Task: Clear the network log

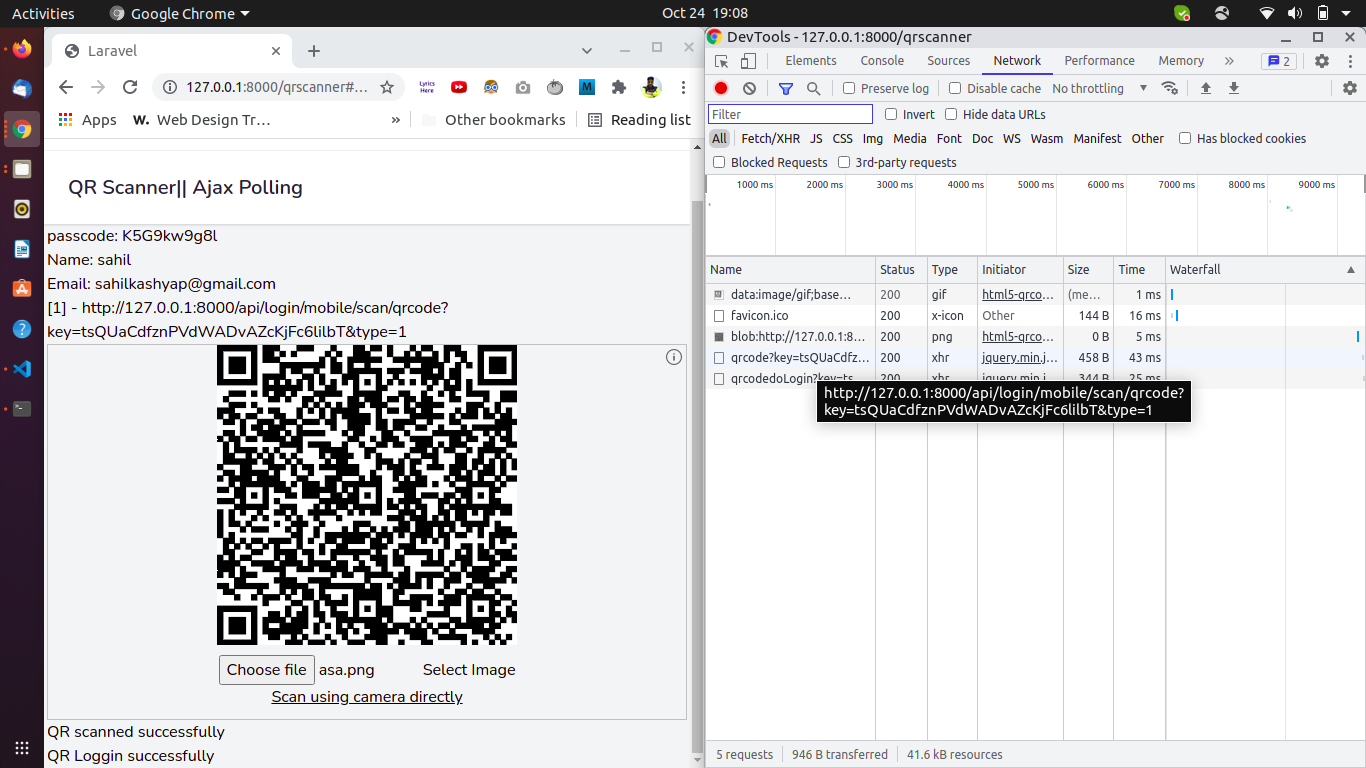Action: pyautogui.click(x=749, y=88)
